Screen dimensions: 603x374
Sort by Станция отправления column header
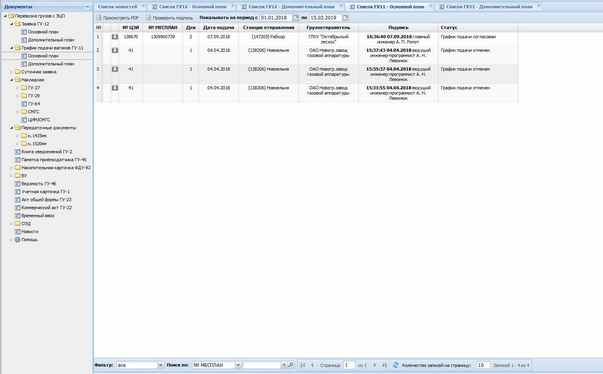pos(268,28)
